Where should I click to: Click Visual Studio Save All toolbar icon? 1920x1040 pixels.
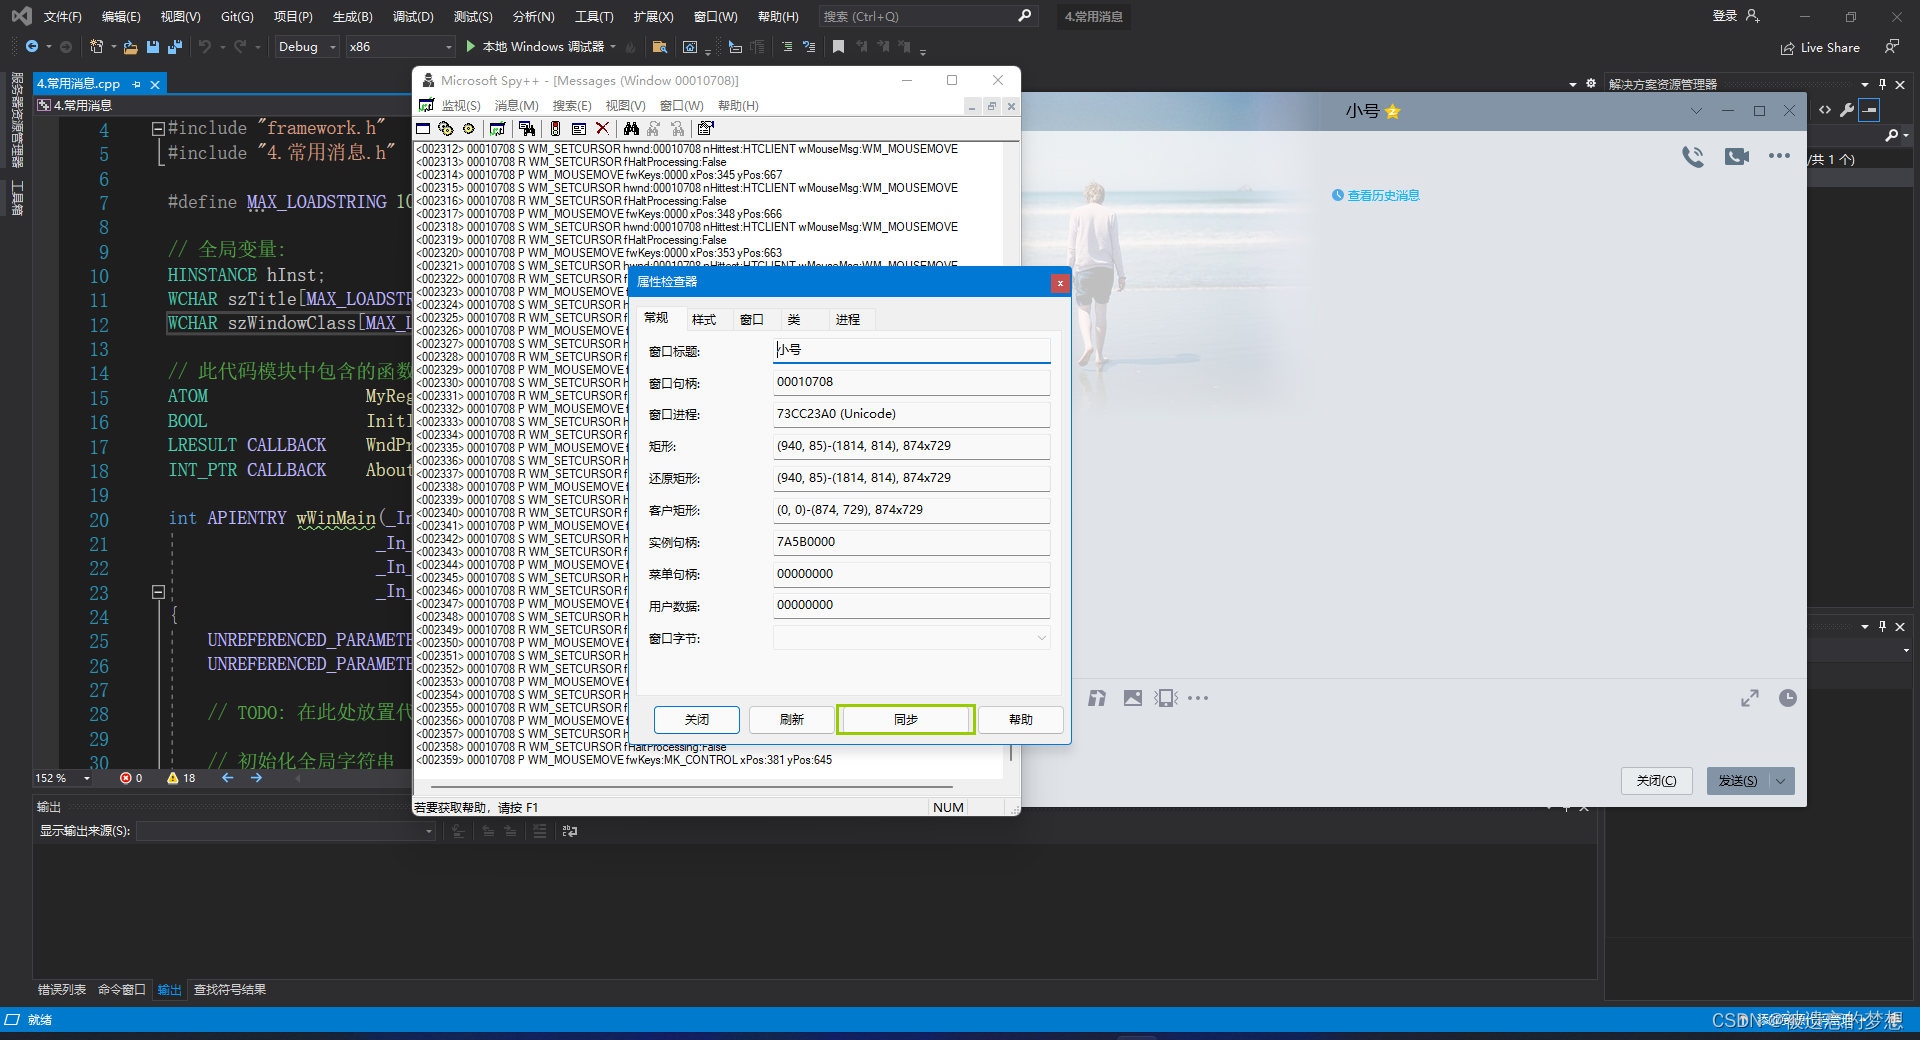[x=175, y=47]
